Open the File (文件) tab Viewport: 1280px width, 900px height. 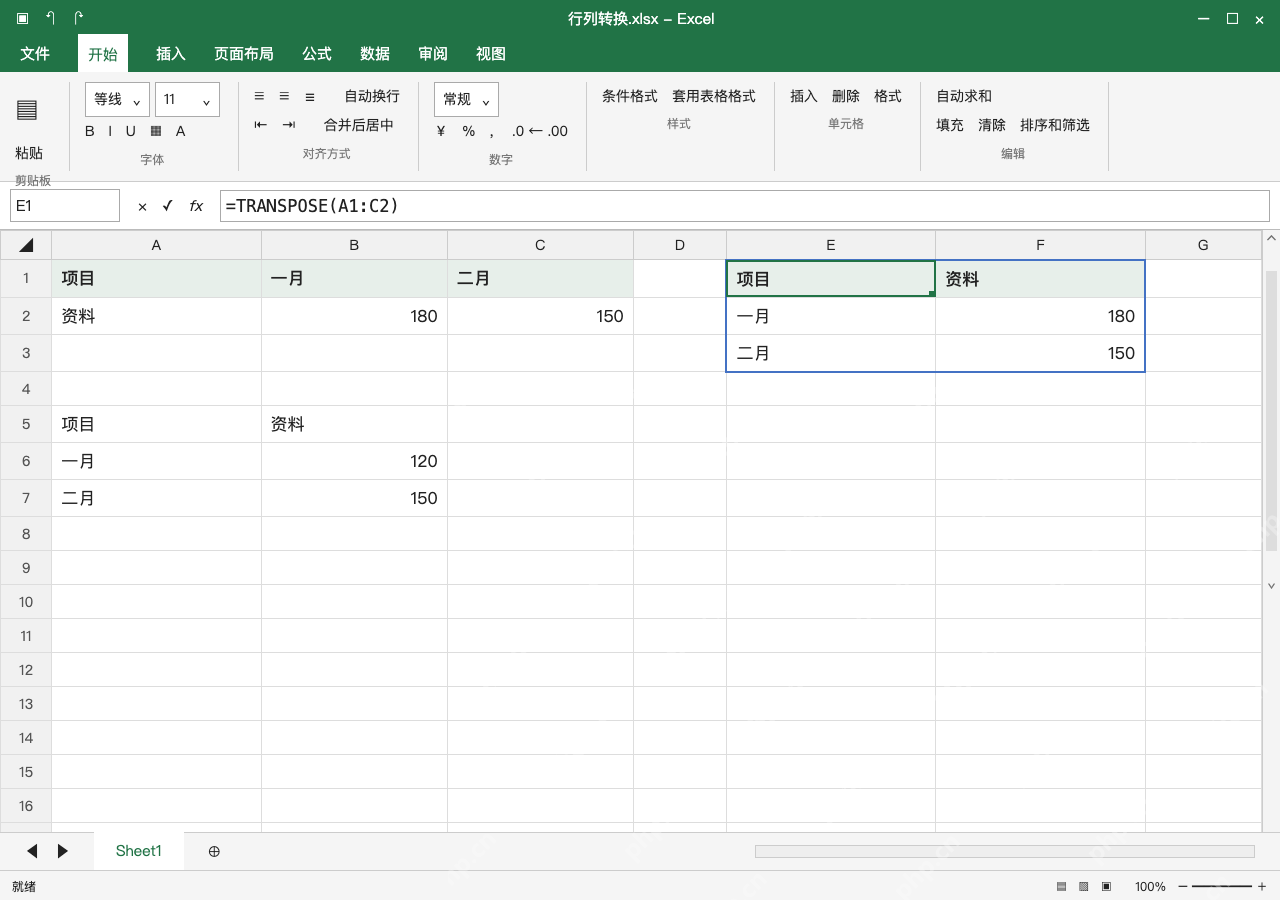(x=35, y=54)
